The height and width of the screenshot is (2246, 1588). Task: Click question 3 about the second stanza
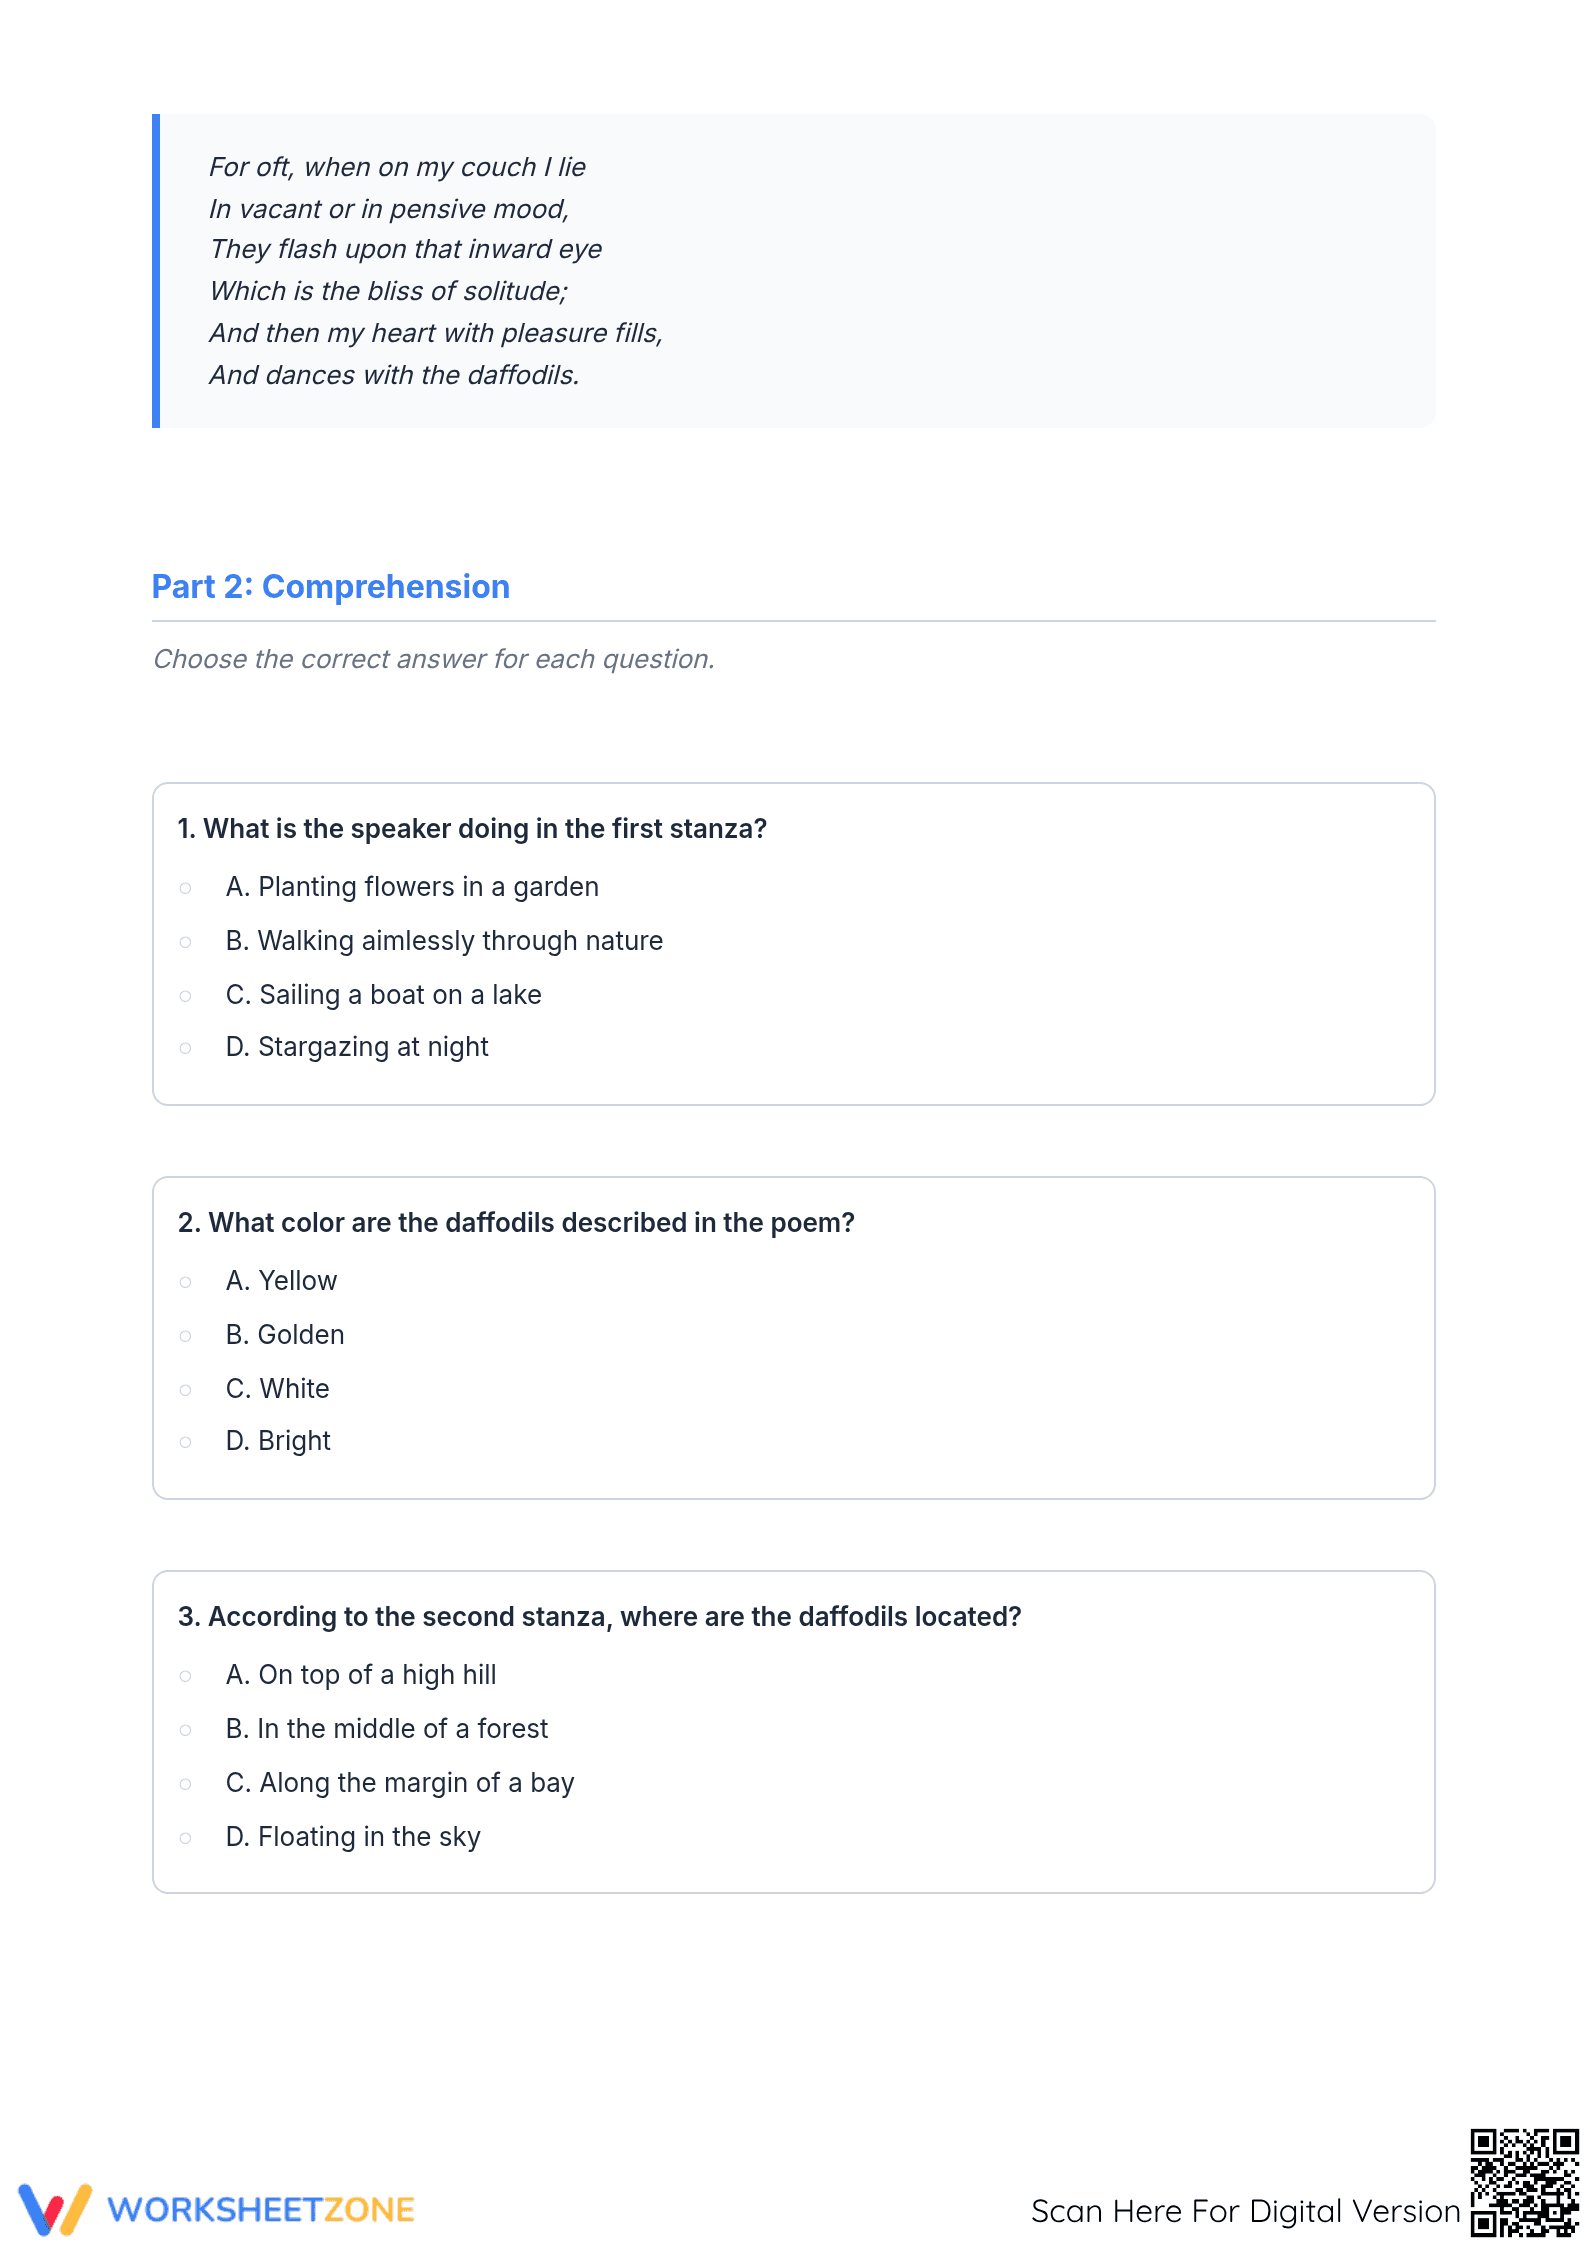600,1617
